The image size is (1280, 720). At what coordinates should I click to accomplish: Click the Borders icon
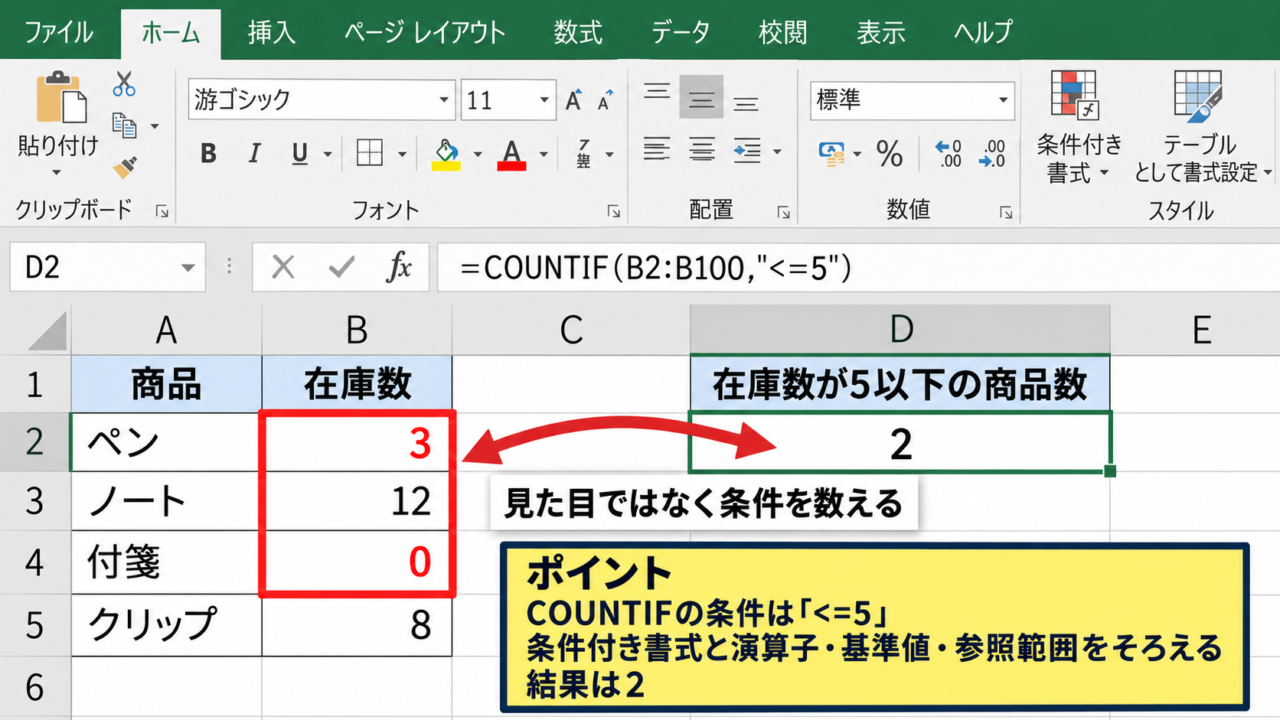click(x=370, y=154)
